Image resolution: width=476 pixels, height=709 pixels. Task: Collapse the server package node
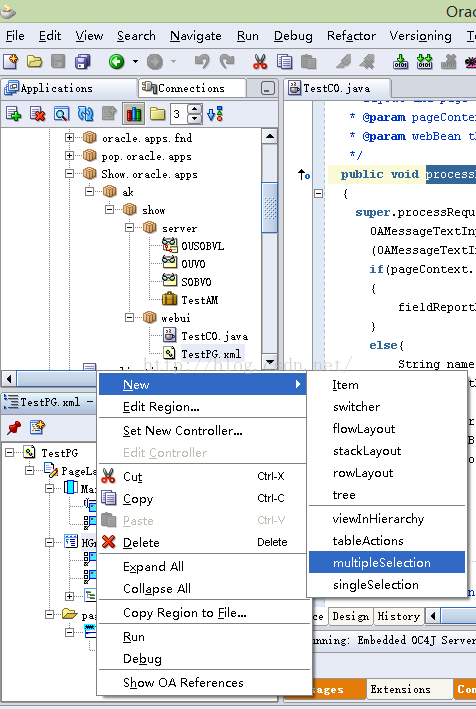tap(129, 227)
